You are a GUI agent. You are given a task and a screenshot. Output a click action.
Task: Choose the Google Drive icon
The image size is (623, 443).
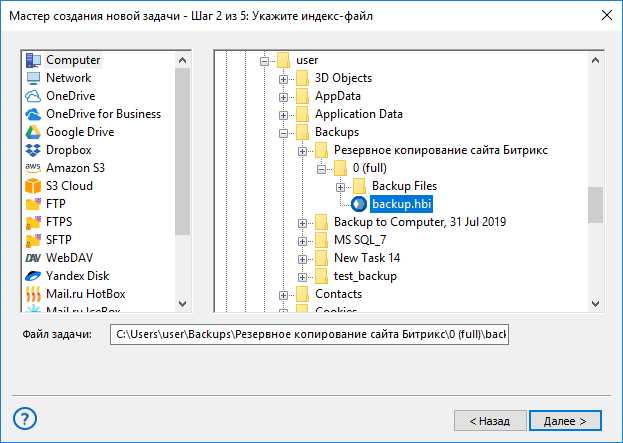coord(33,132)
